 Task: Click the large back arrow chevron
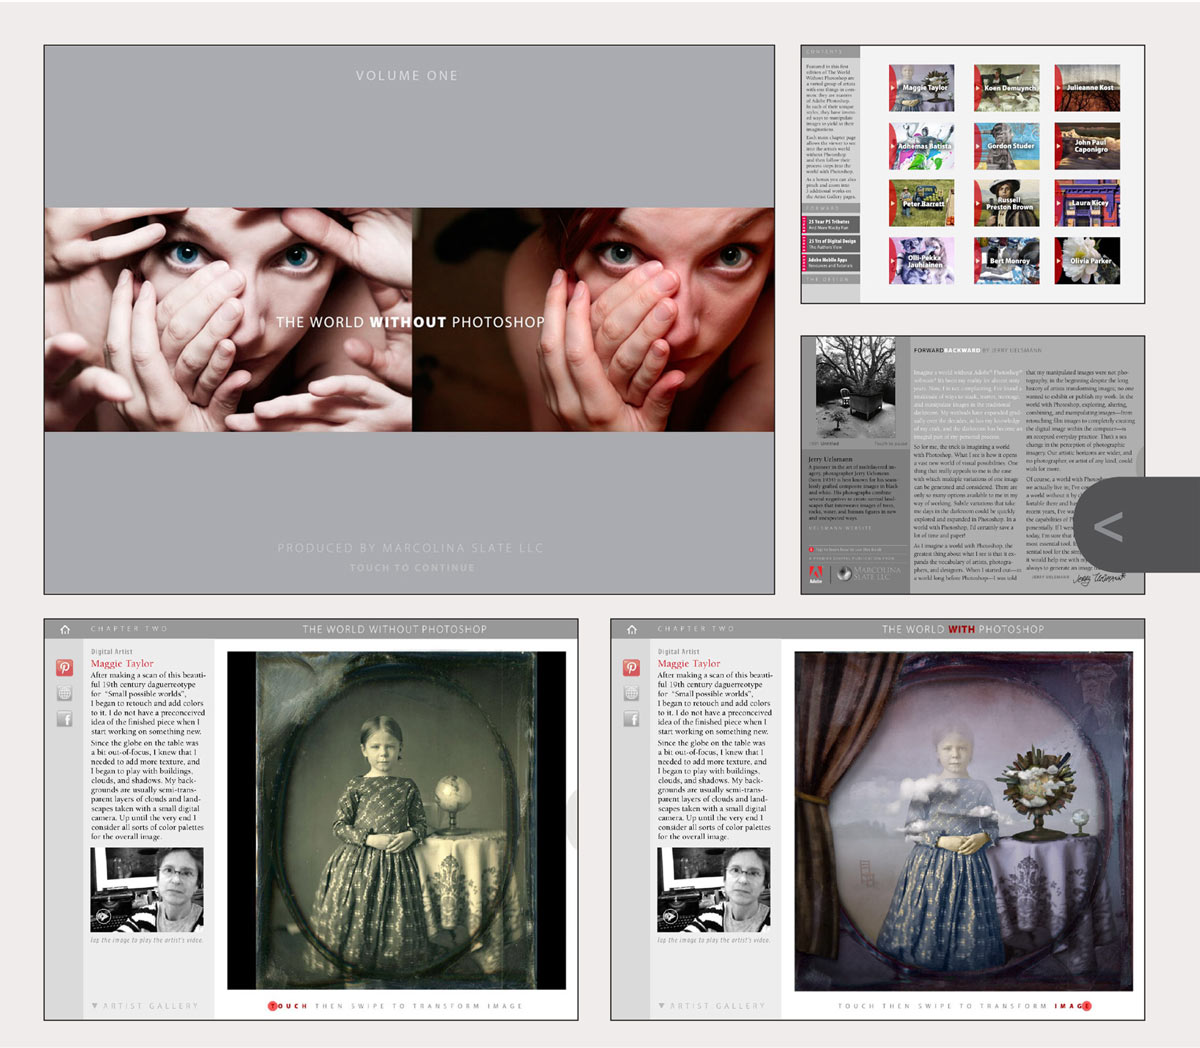(x=1108, y=526)
